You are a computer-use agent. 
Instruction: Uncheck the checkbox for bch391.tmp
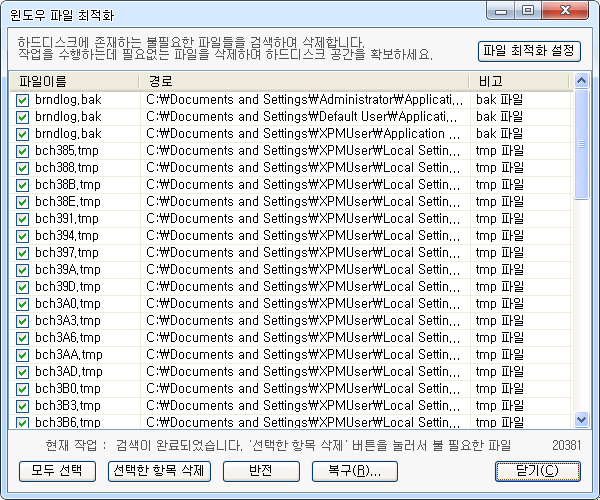tap(23, 219)
